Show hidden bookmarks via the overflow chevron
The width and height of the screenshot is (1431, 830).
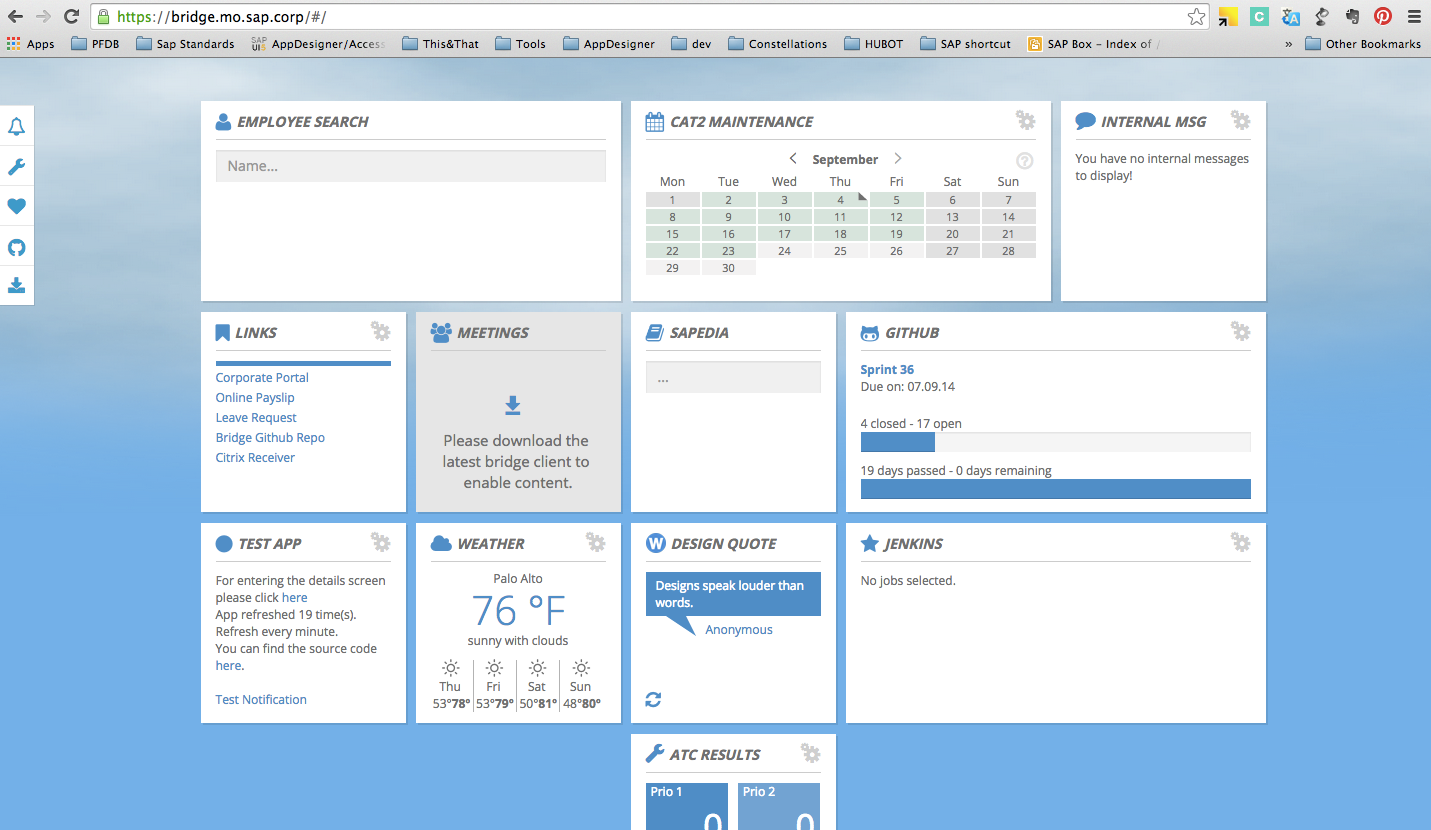[x=1288, y=44]
